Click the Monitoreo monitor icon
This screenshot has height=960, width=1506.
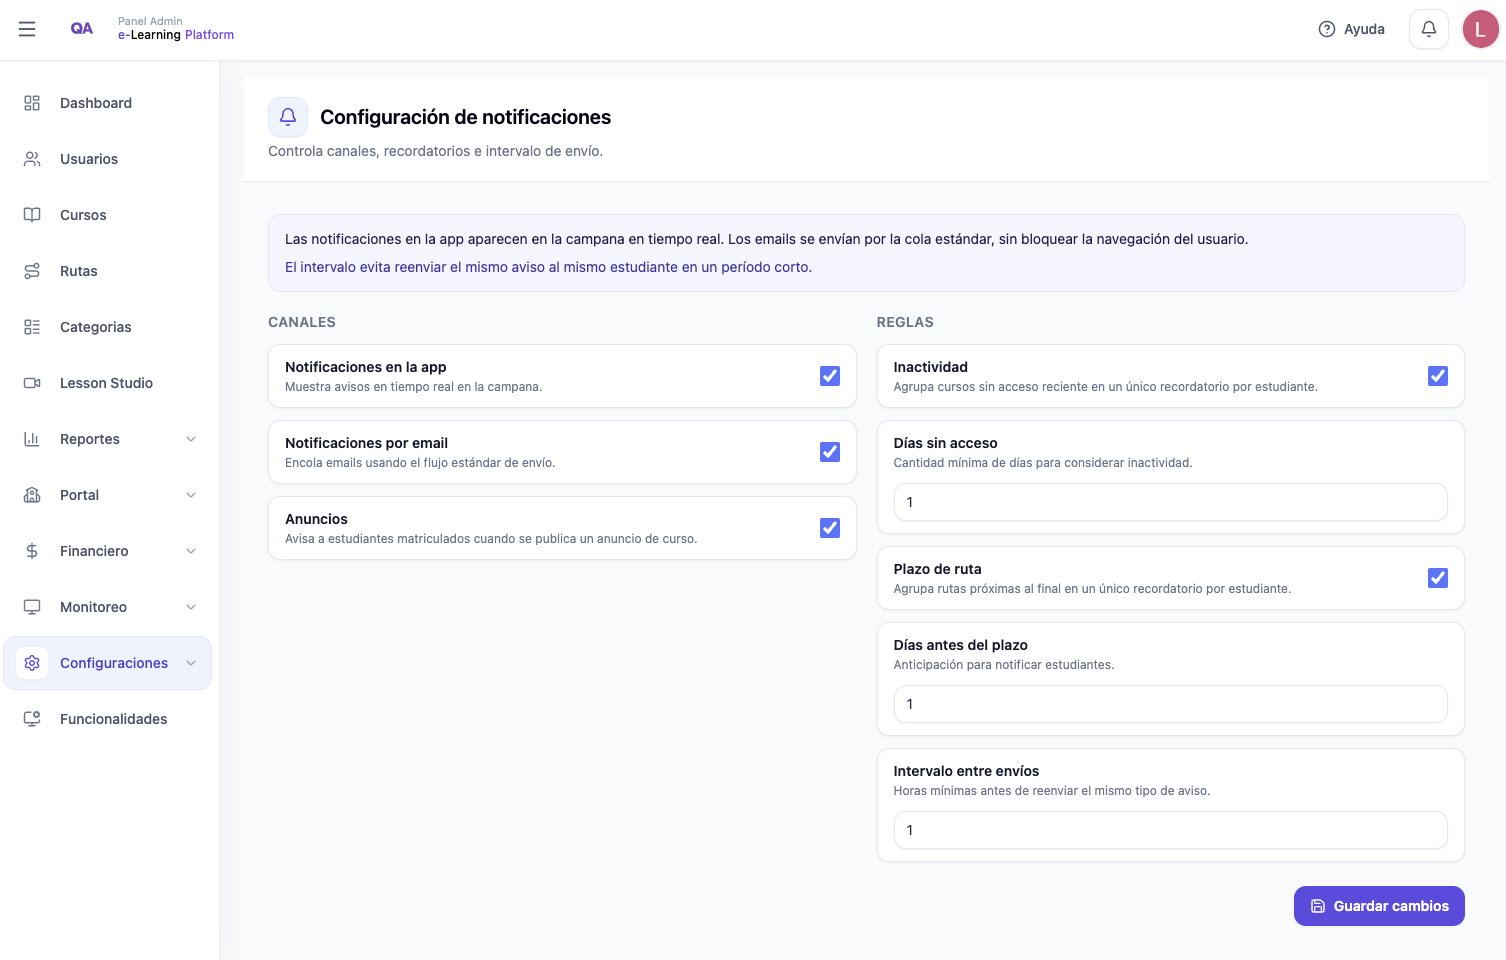[32, 607]
